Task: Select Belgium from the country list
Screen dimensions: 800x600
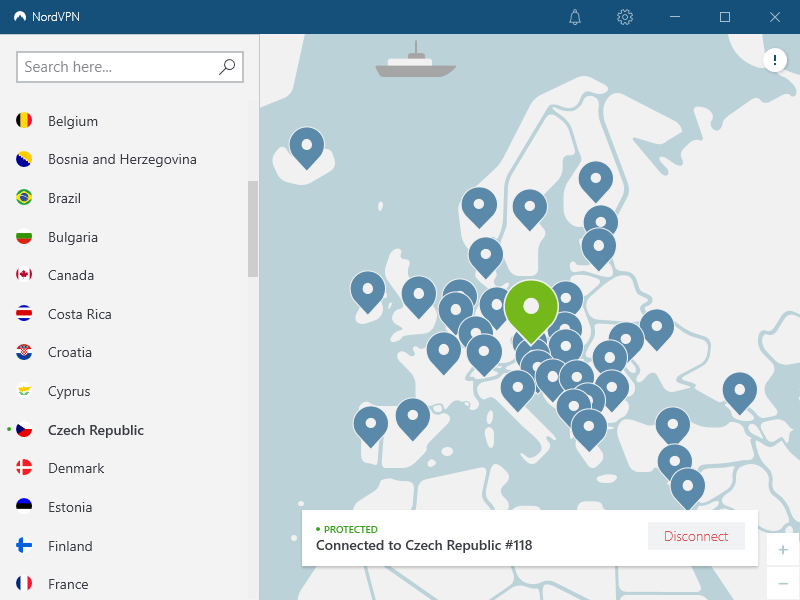Action: (73, 121)
